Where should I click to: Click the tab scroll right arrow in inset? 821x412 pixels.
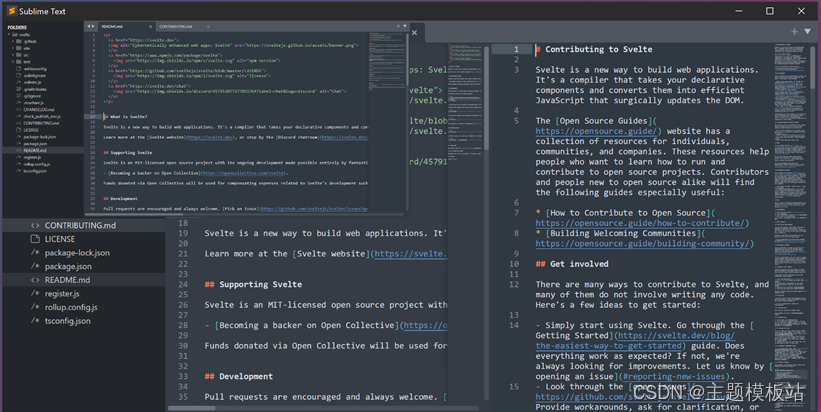93,26
